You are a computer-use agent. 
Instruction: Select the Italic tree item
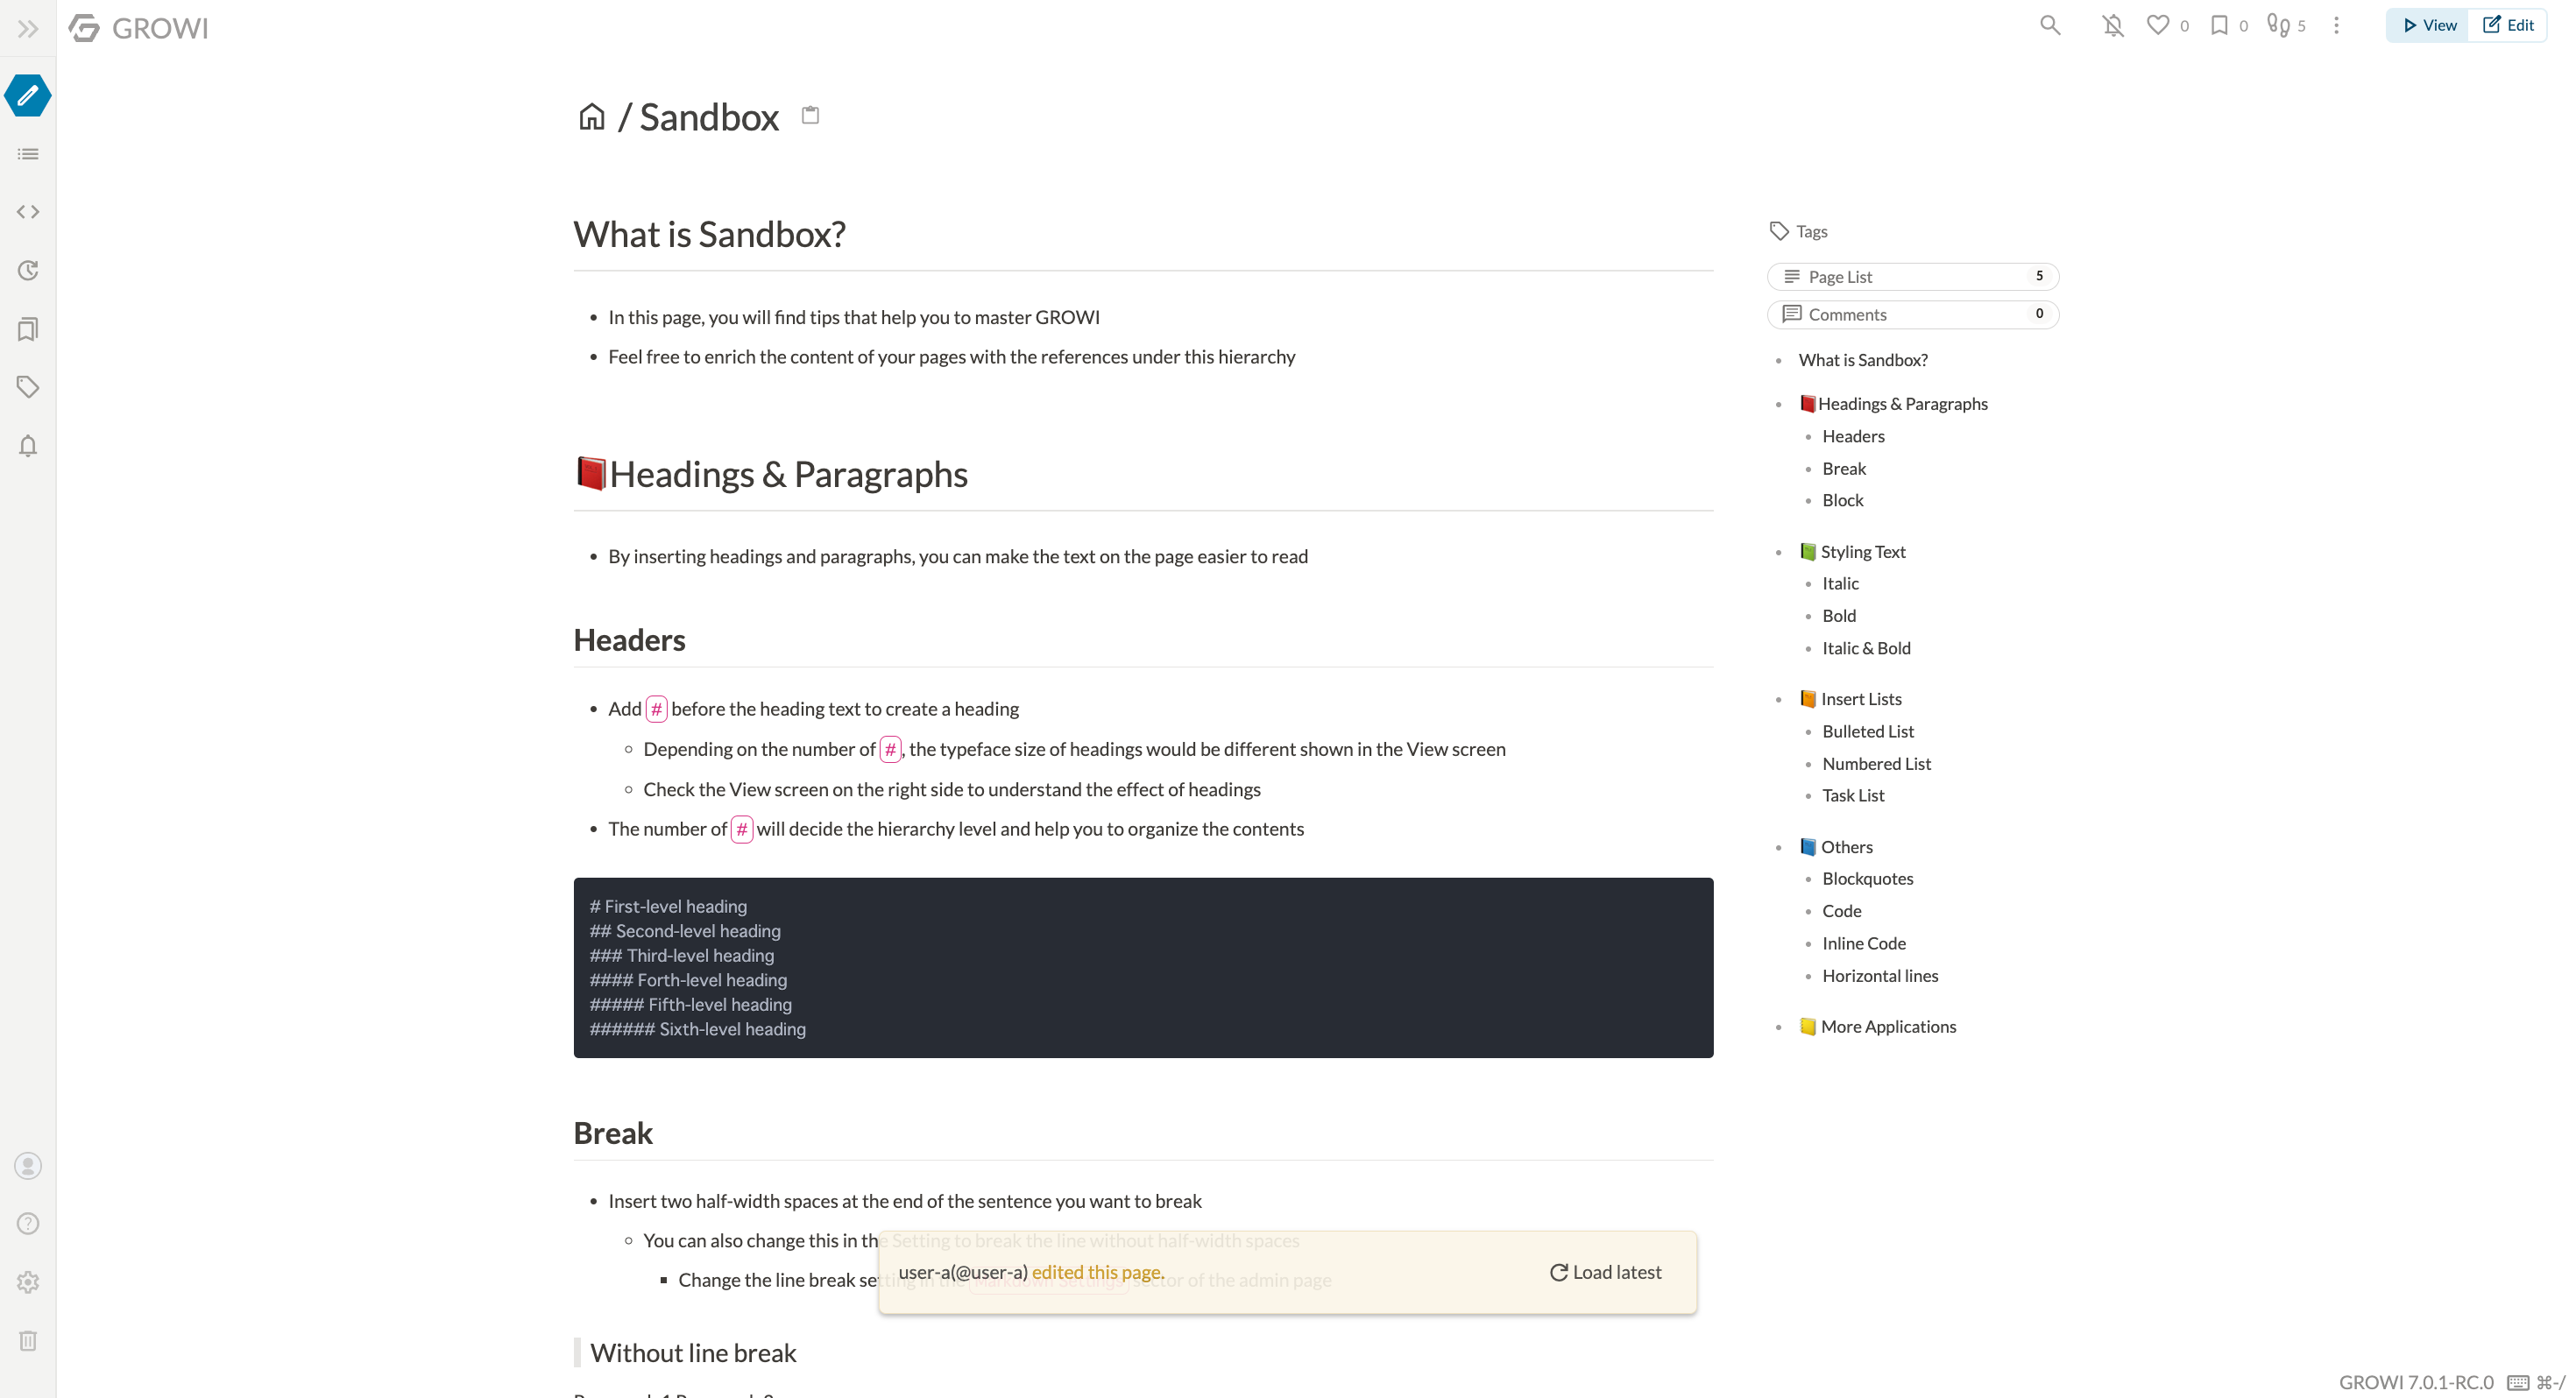coord(1839,583)
